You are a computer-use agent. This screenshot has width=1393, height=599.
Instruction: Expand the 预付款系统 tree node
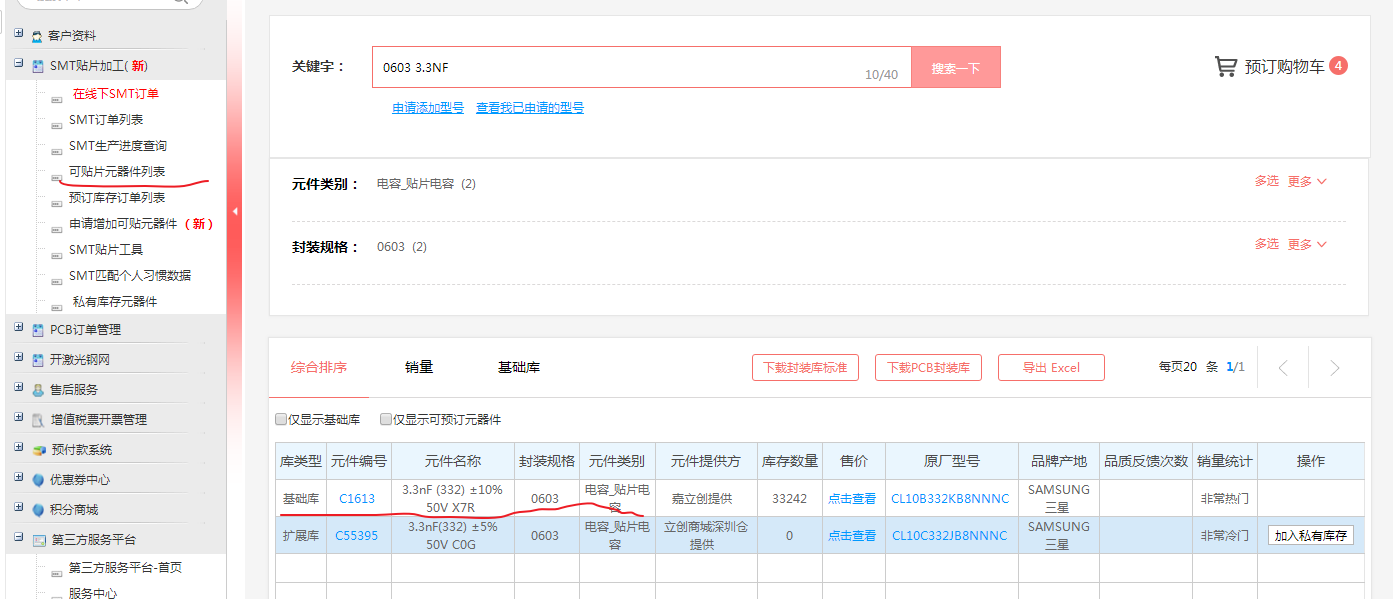19,448
